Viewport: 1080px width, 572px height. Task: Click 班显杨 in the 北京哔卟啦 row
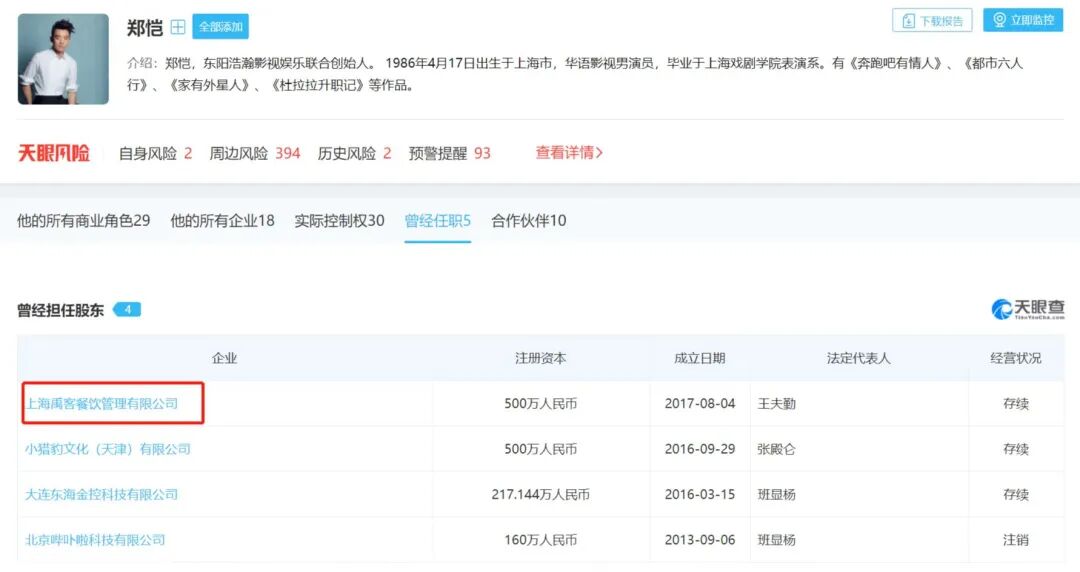(776, 540)
